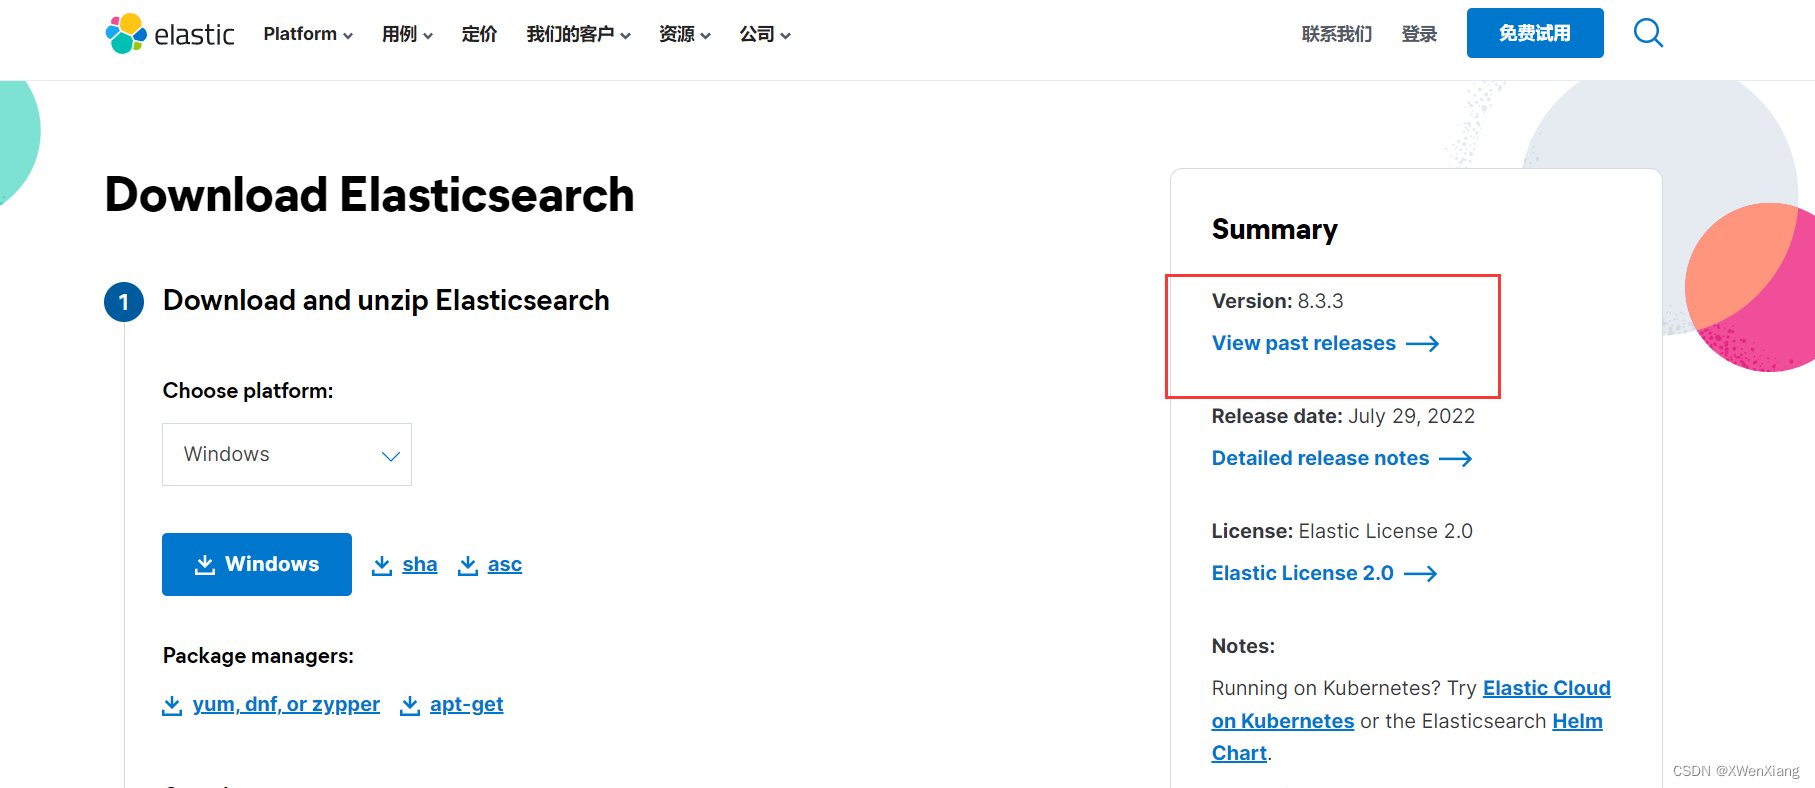Click Release date: July 29, 2022 text
This screenshot has width=1815, height=788.
[x=1343, y=416]
